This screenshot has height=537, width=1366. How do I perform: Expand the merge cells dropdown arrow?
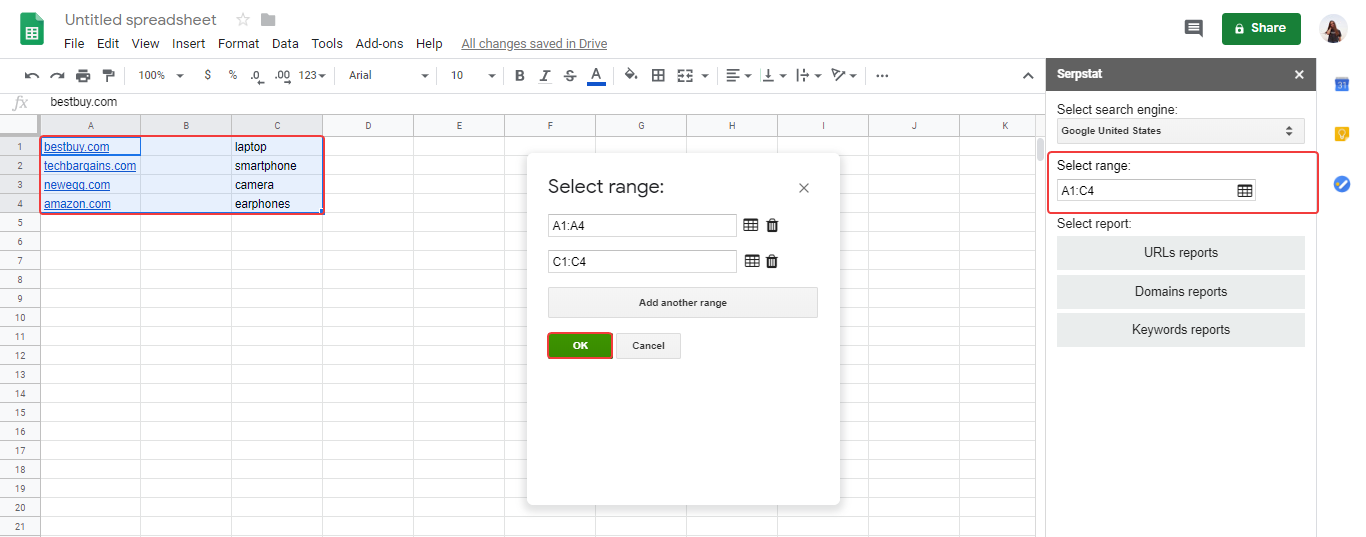pyautogui.click(x=705, y=76)
